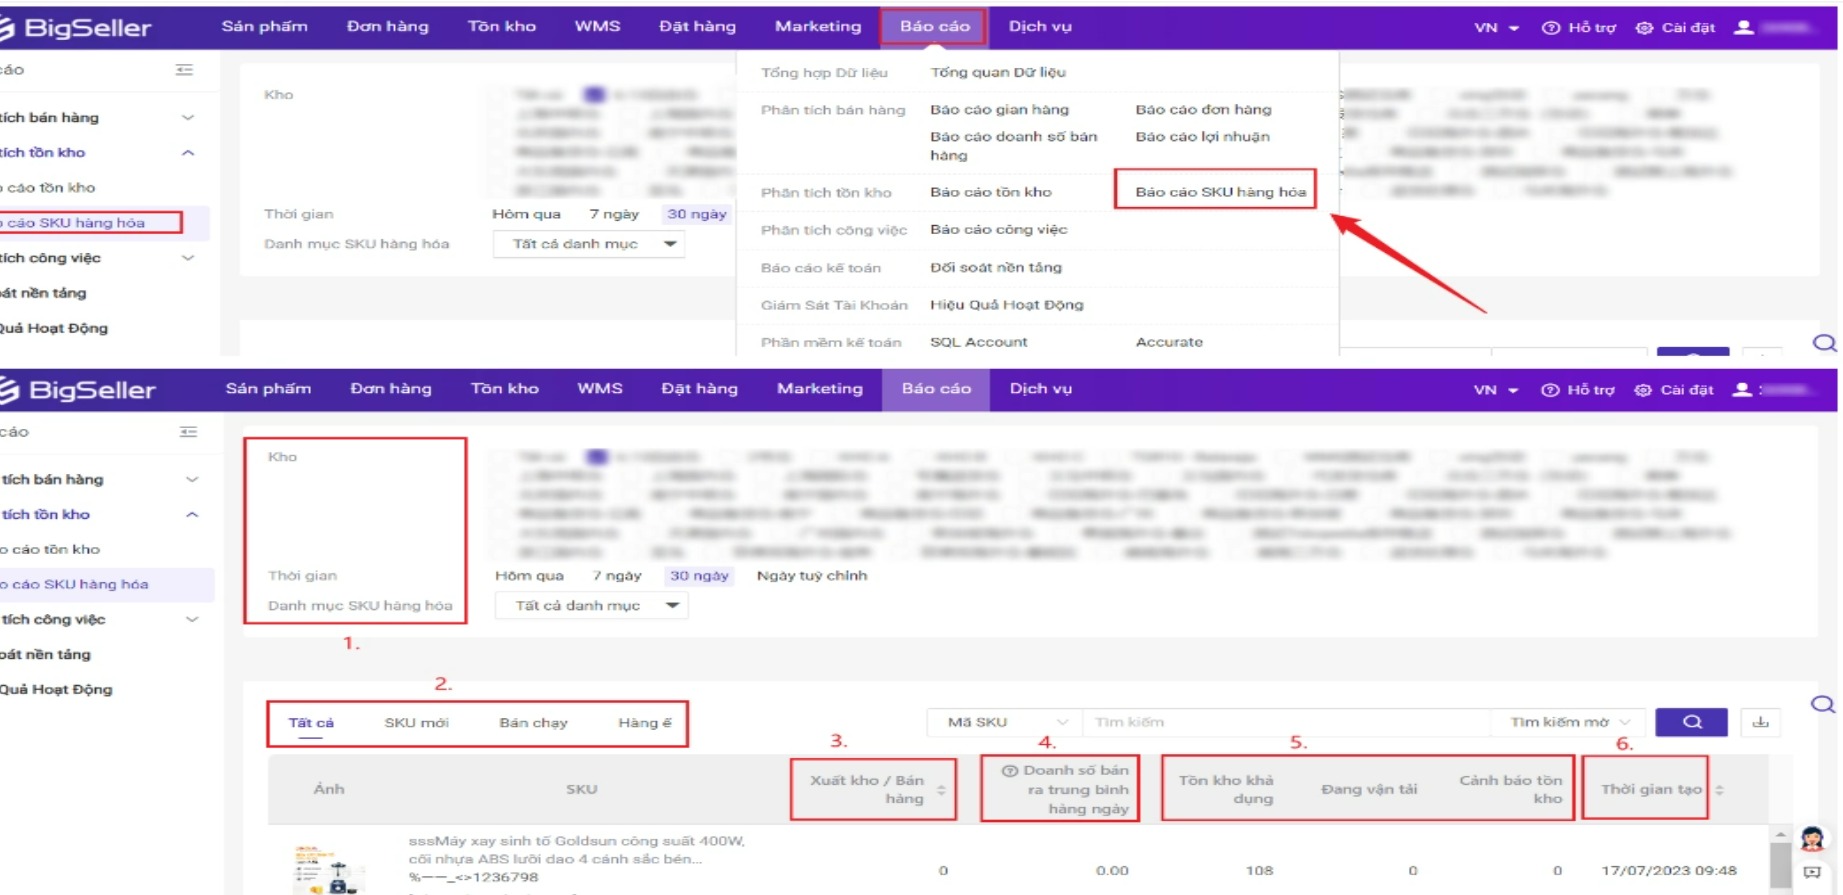Image resolution: width=1843 pixels, height=895 pixels.
Task: Click the video tutorial icon below avatar
Action: tap(1812, 873)
